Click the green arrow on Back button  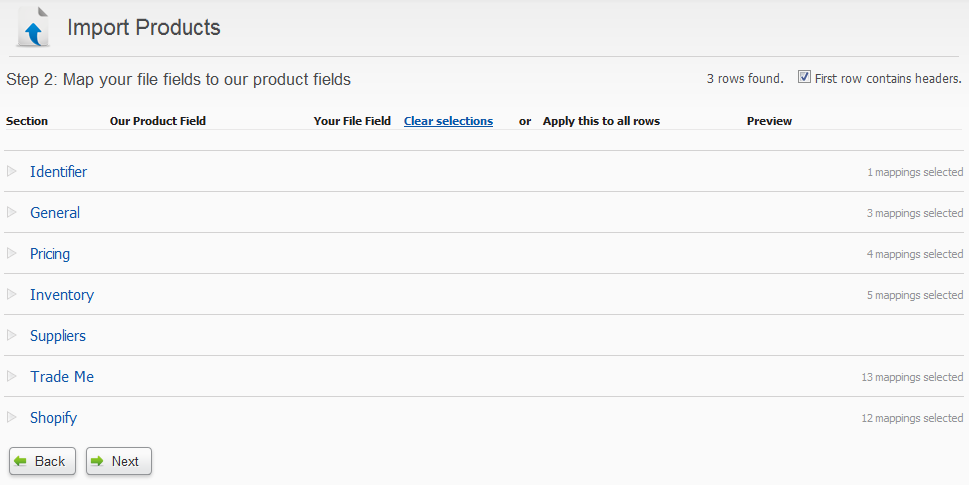21,462
